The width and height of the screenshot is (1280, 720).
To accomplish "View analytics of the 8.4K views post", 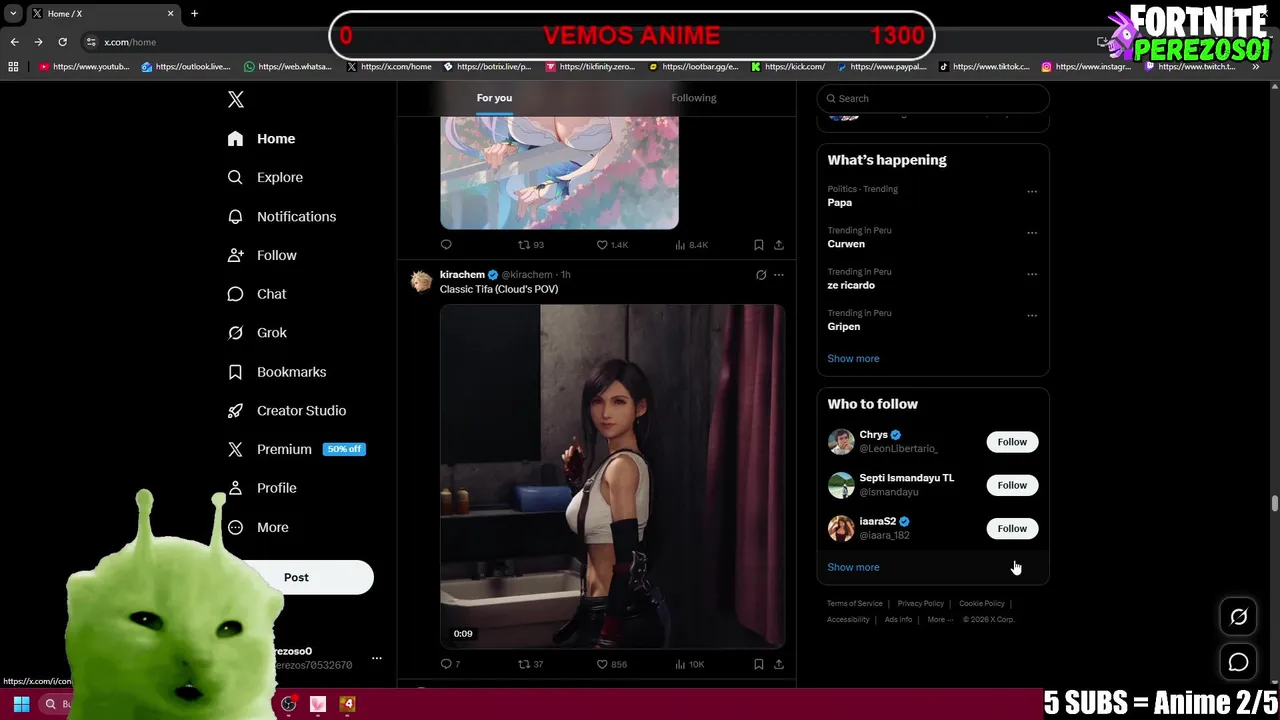I will [x=692, y=244].
